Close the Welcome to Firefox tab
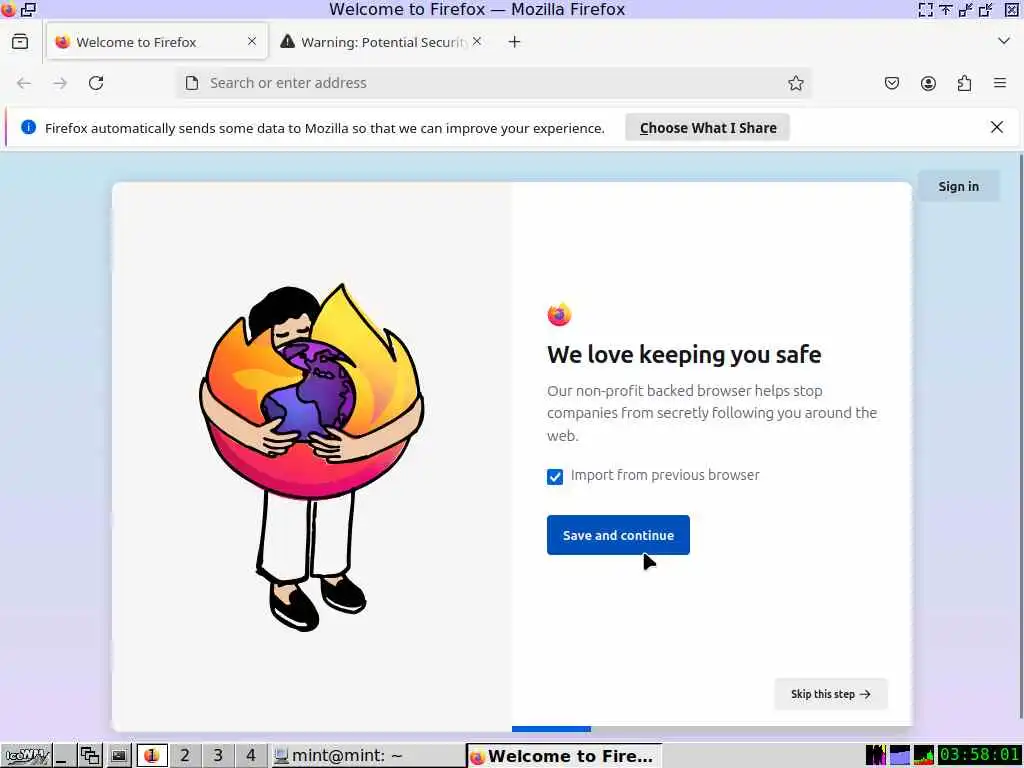 [x=252, y=41]
